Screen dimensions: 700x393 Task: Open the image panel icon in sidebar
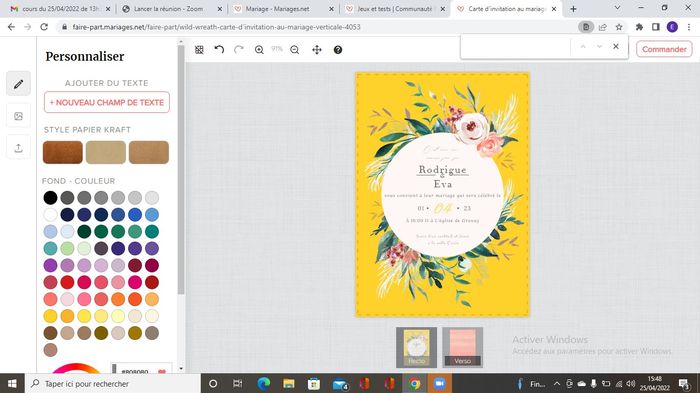coord(18,116)
